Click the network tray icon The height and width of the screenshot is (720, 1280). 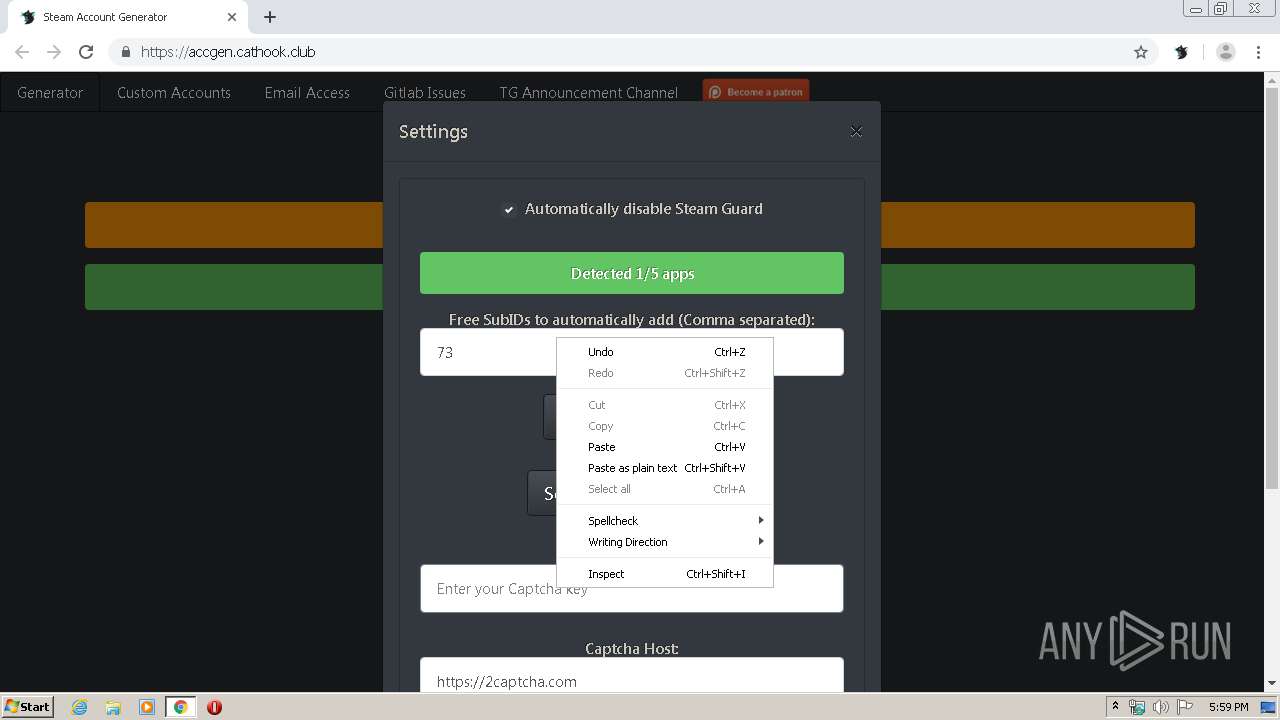click(x=1137, y=707)
